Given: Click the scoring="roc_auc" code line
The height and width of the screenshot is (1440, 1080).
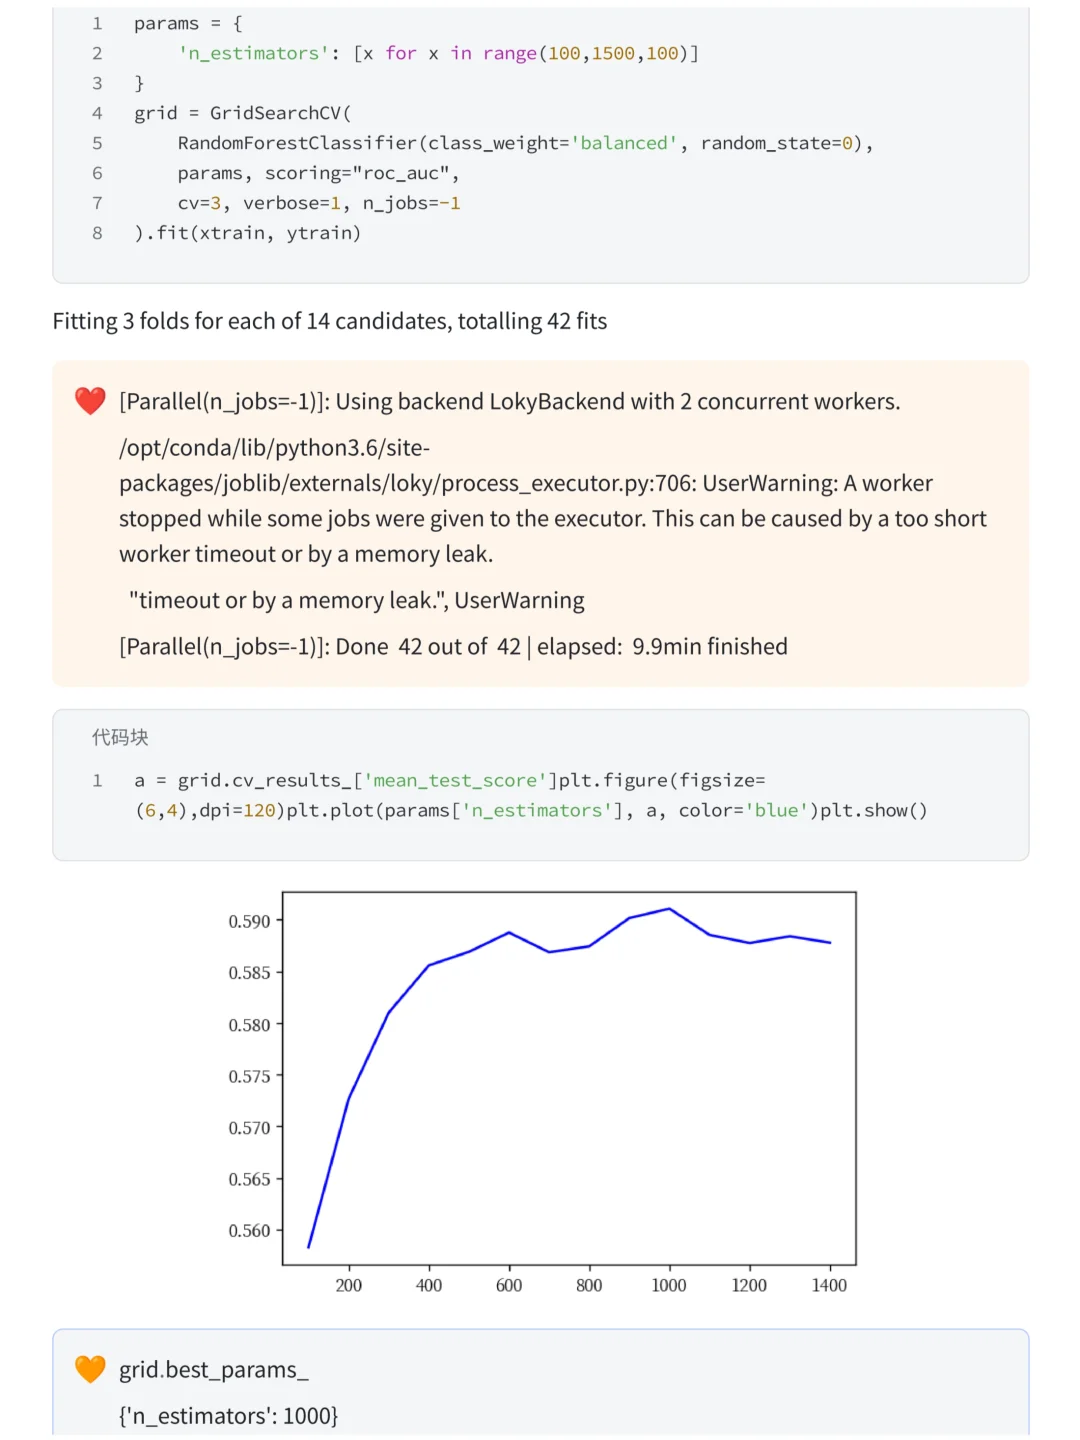Looking at the screenshot, I should tap(318, 173).
